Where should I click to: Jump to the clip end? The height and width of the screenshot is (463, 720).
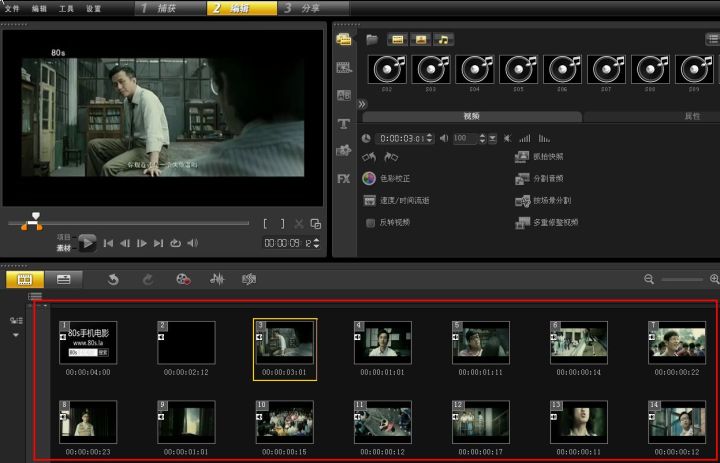click(158, 243)
